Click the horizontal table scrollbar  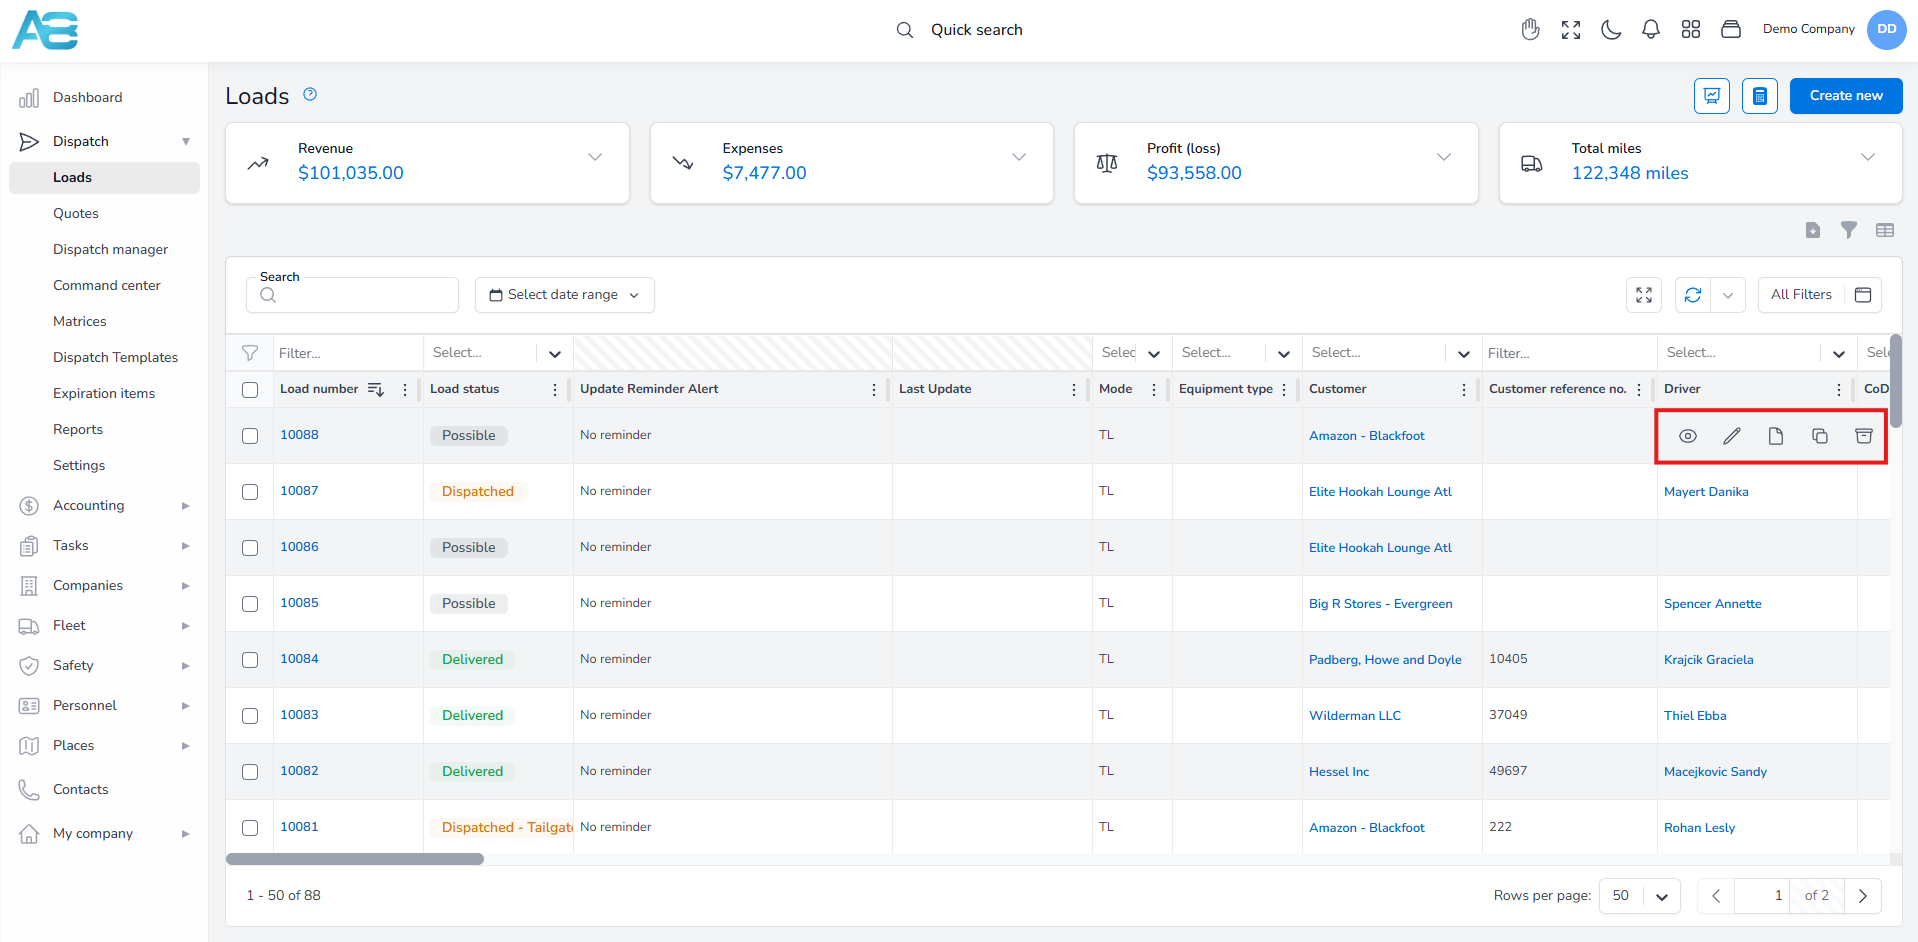tap(355, 859)
